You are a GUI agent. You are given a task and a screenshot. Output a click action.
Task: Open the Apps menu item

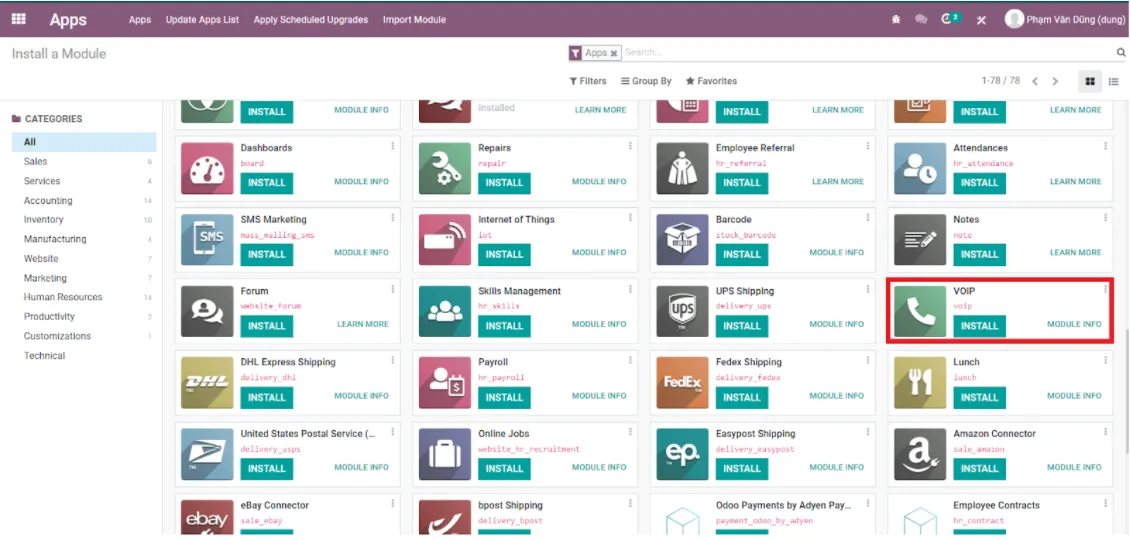(140, 20)
